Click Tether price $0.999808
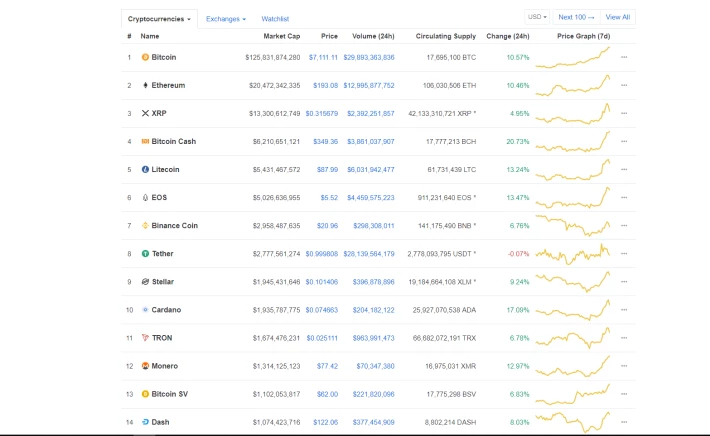 click(x=321, y=254)
